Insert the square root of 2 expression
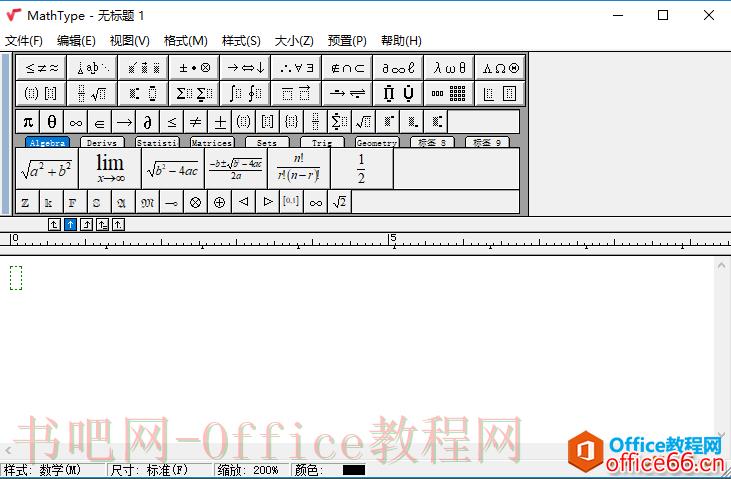The image size is (731, 479). pyautogui.click(x=340, y=202)
